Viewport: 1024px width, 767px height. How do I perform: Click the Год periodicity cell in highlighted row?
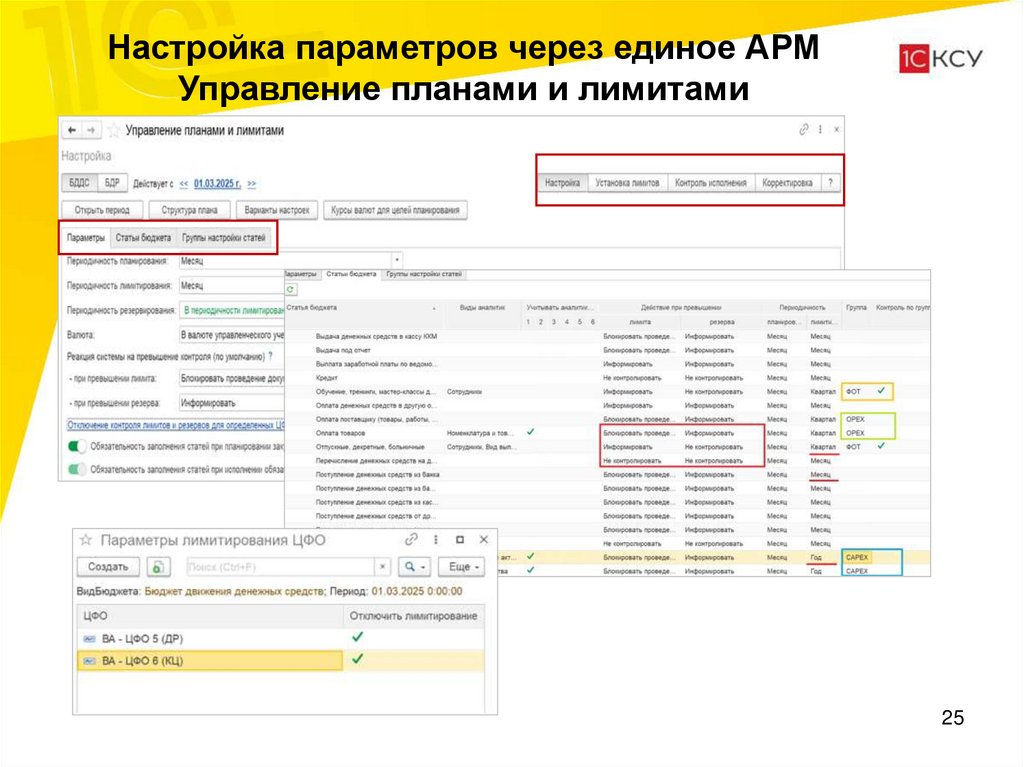pyautogui.click(x=816, y=557)
